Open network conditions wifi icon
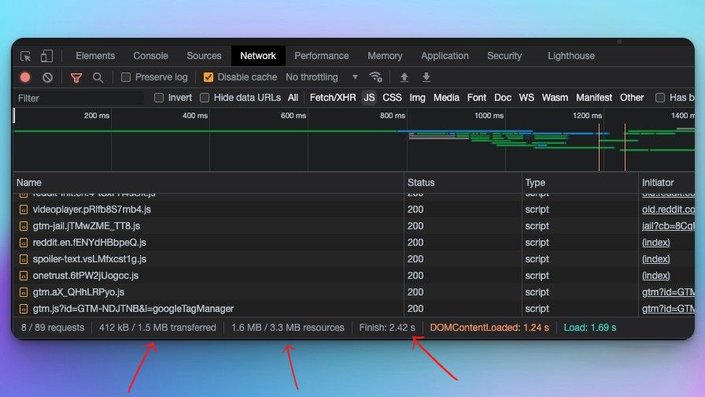Screen dimensions: 705x397 tap(375, 77)
